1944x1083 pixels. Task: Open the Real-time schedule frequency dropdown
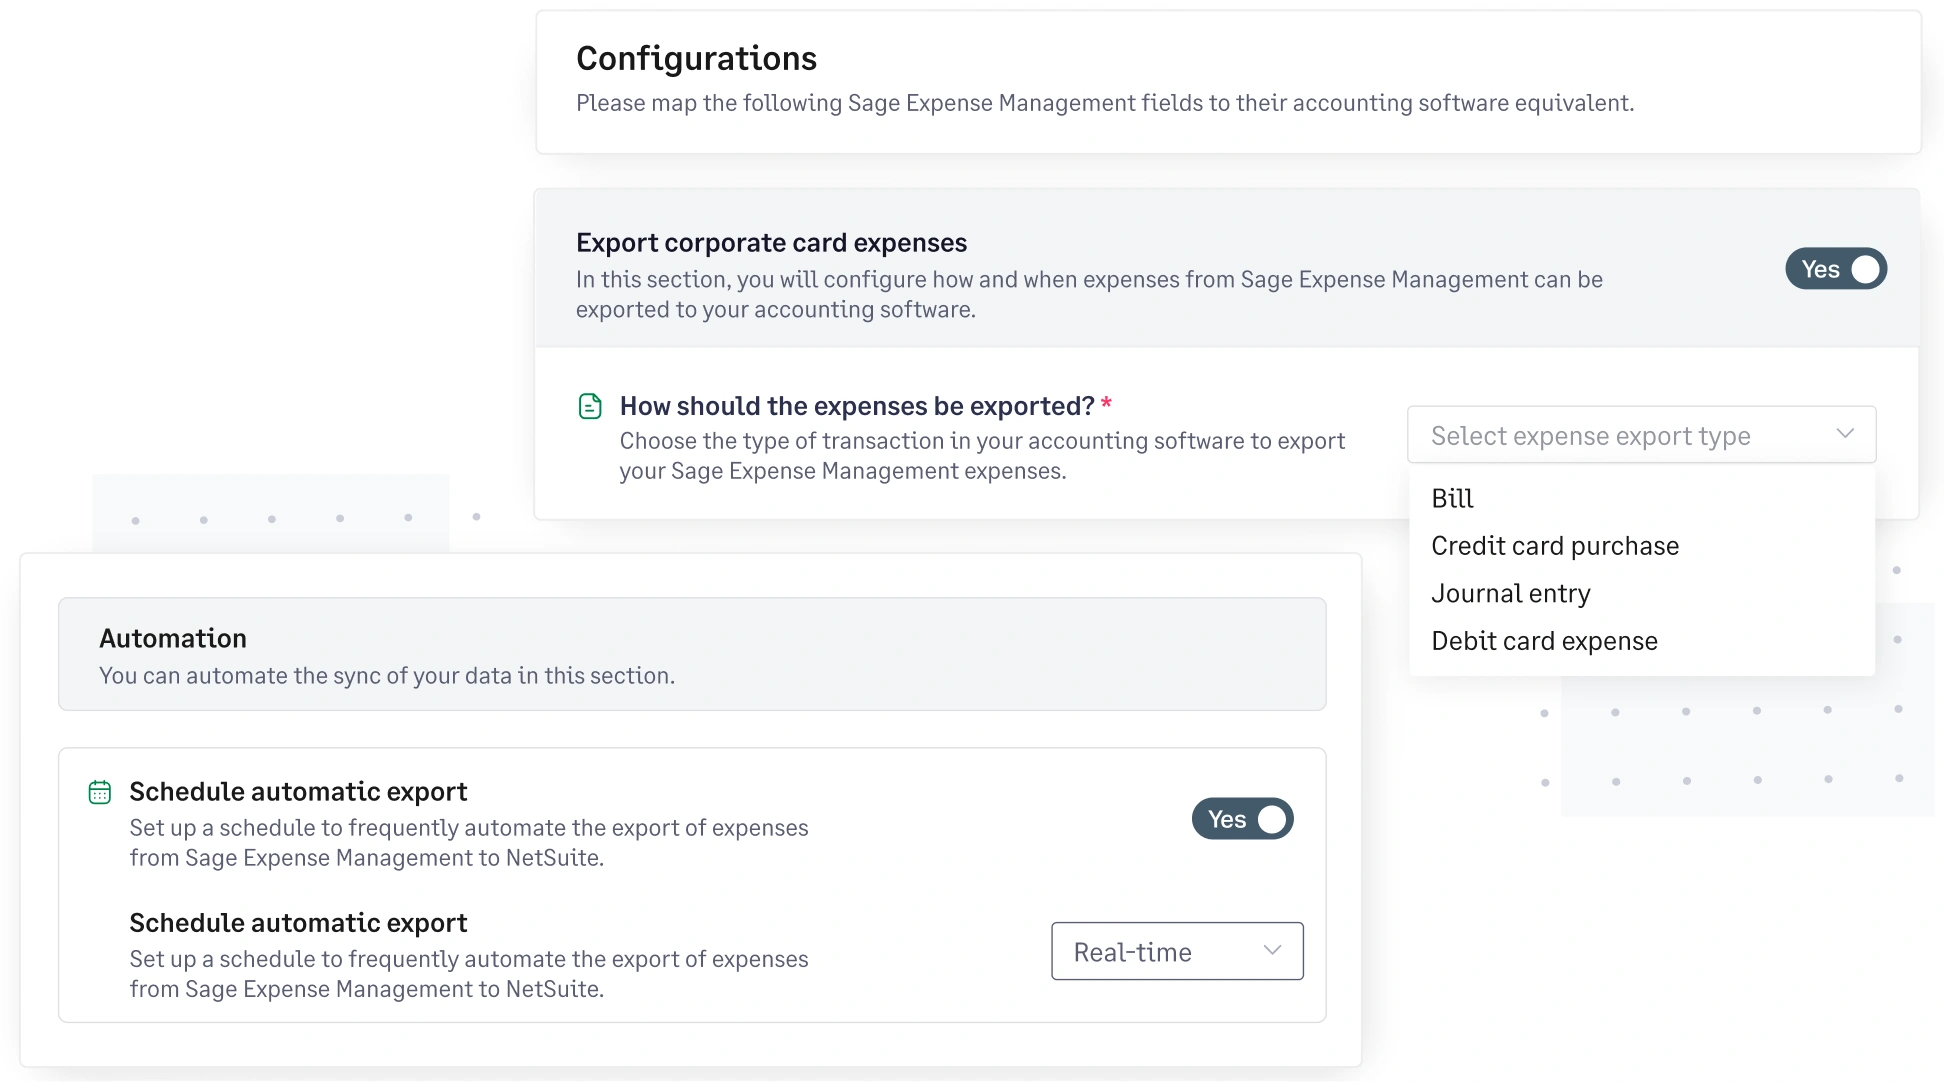1176,951
